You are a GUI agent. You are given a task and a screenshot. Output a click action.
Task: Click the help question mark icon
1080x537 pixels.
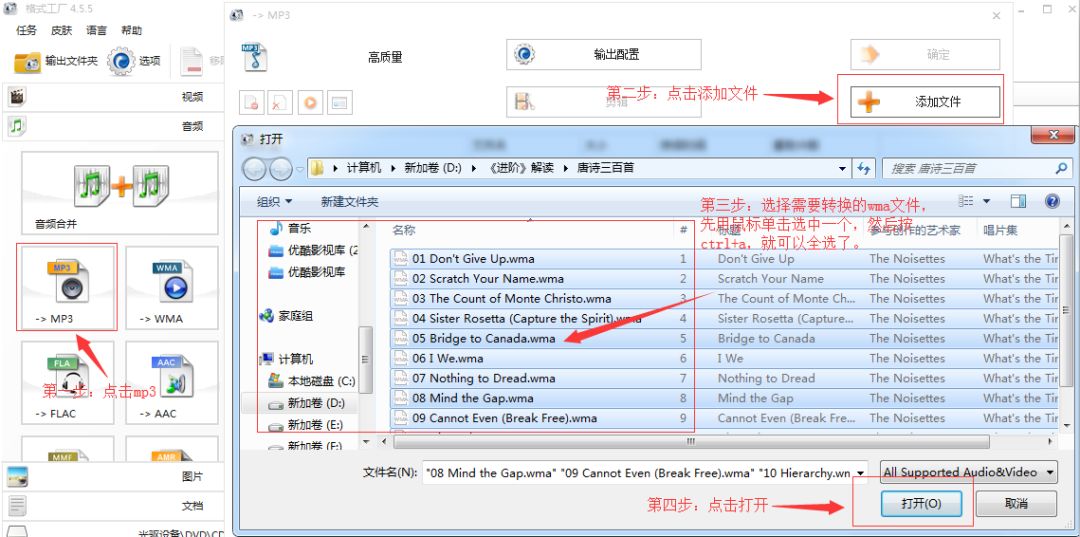point(1052,201)
